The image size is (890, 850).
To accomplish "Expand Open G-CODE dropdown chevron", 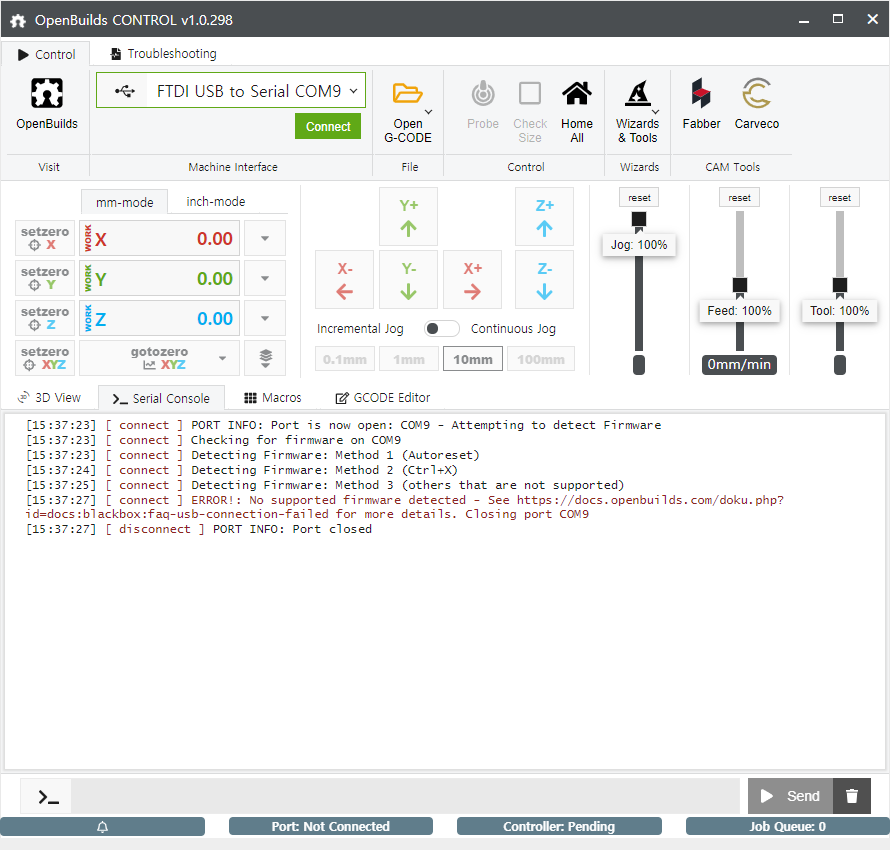I will (x=429, y=112).
